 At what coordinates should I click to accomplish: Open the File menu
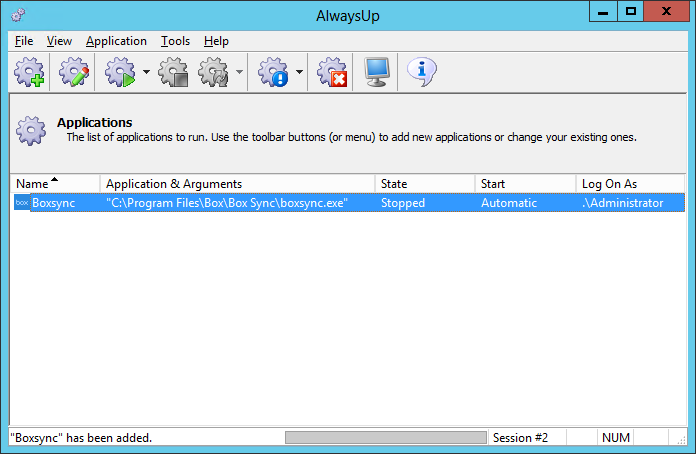[24, 41]
